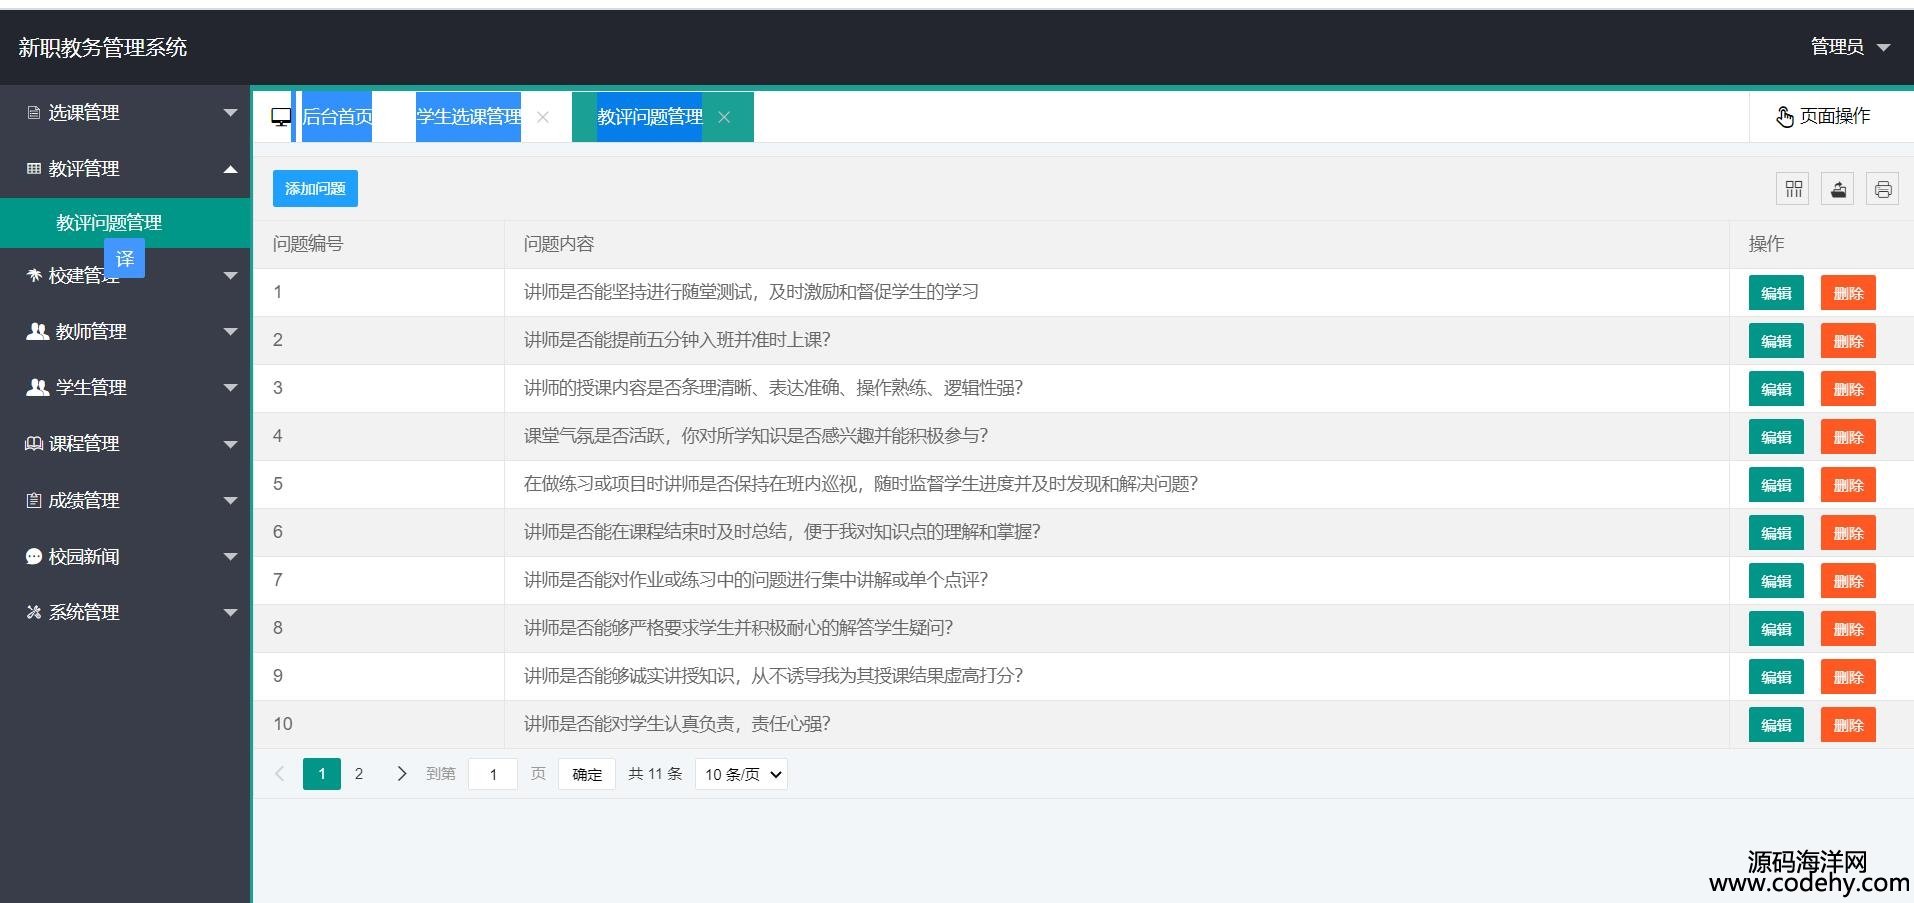Edit question number 2
Viewport: 1914px width, 903px height.
[x=1776, y=341]
